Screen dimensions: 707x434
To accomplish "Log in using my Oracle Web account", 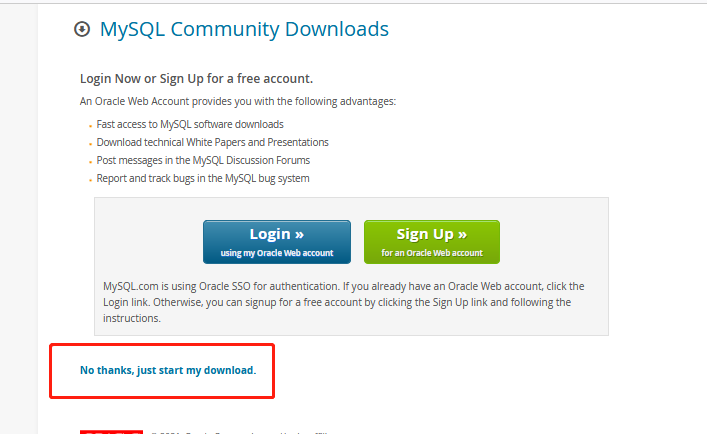I will (277, 242).
